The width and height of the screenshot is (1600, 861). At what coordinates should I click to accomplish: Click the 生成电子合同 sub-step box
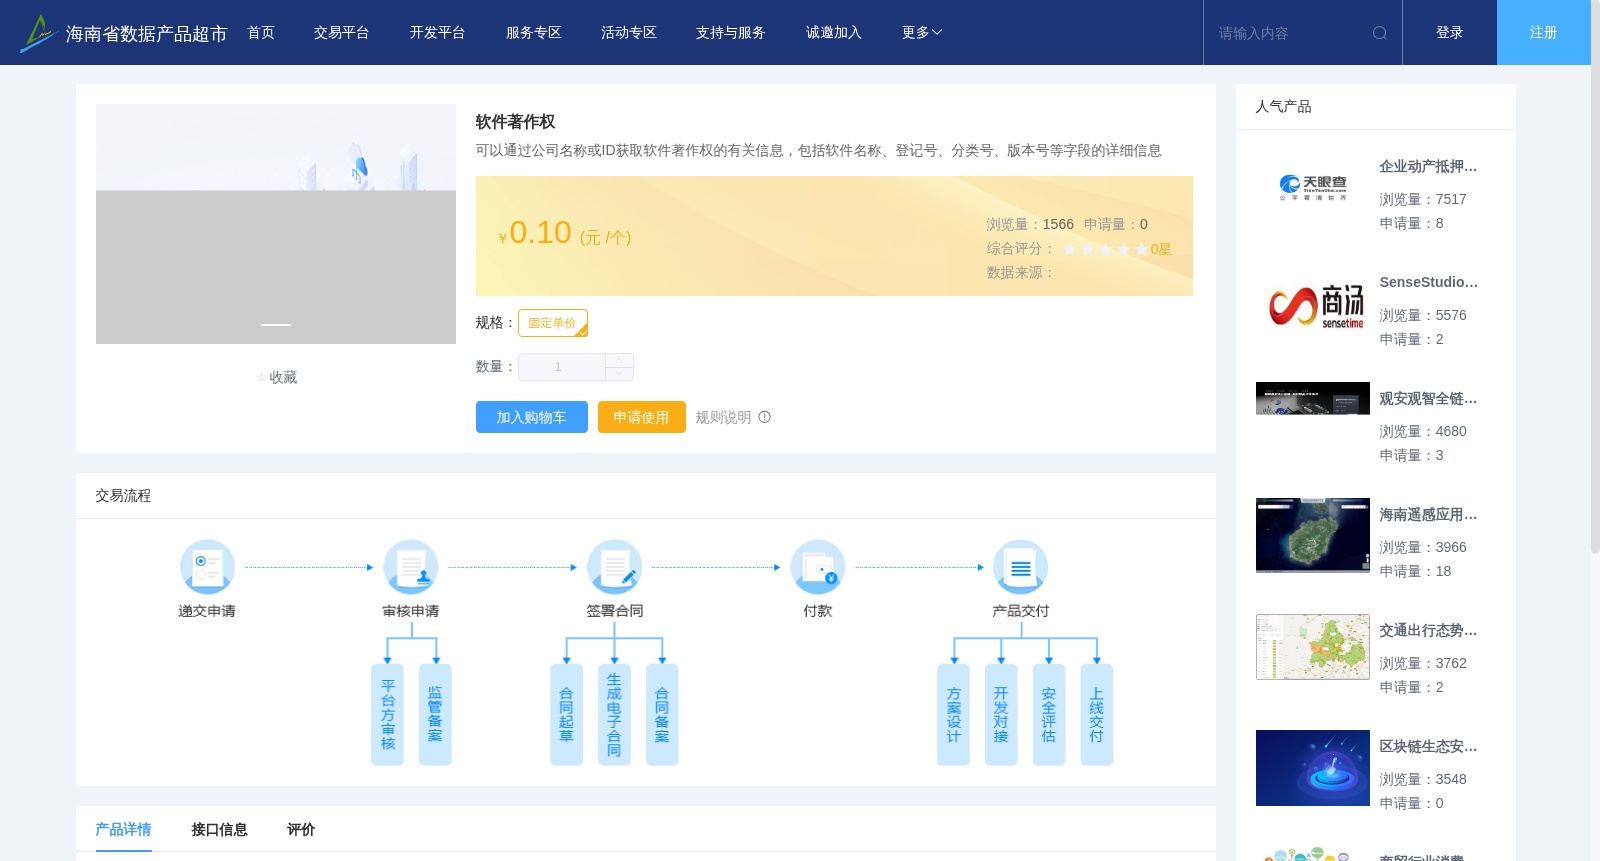pyautogui.click(x=614, y=715)
